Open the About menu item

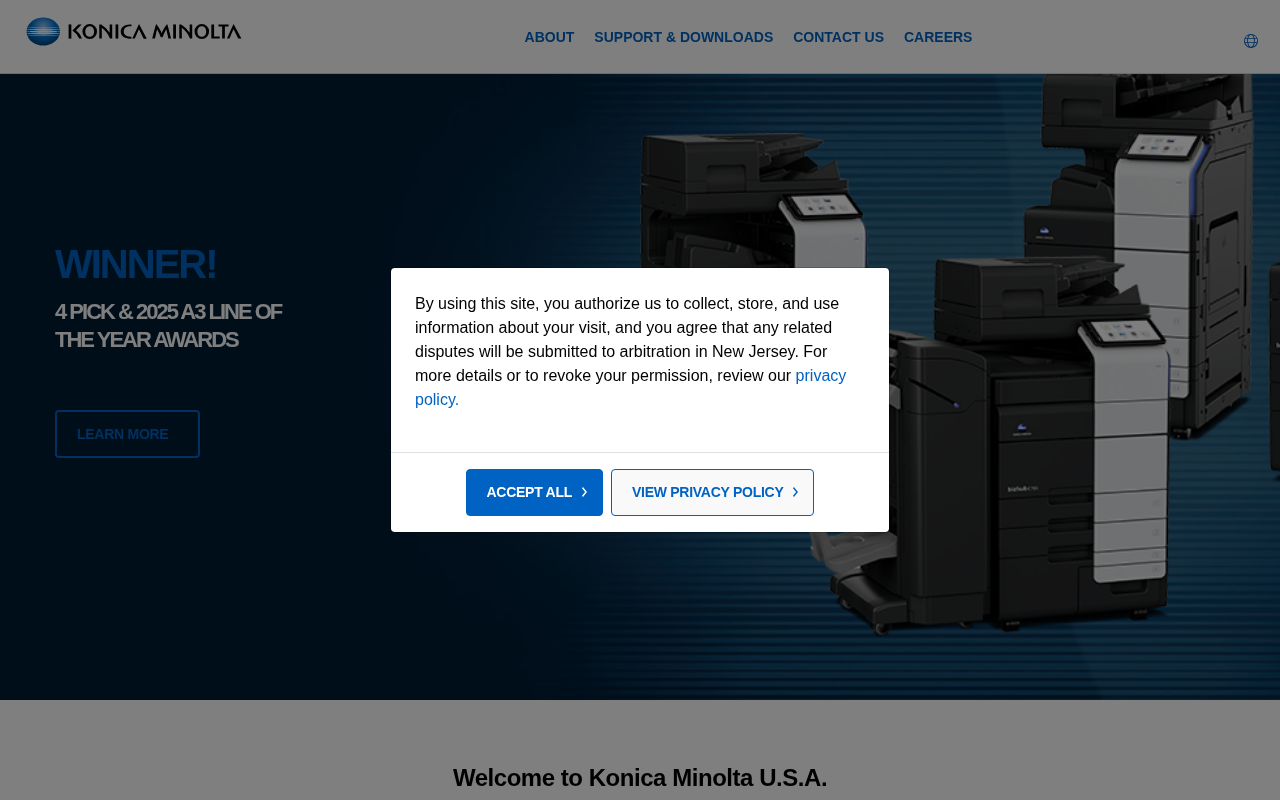[x=549, y=37]
